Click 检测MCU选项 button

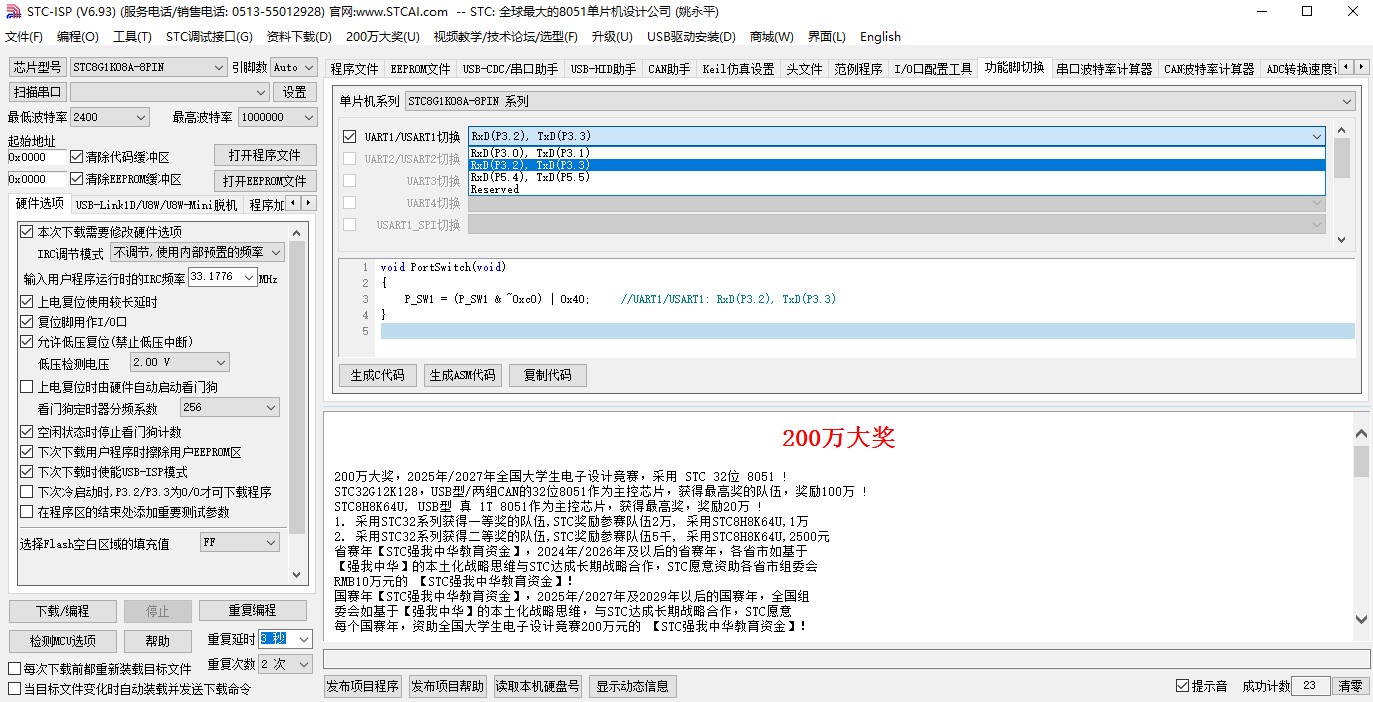pos(63,641)
